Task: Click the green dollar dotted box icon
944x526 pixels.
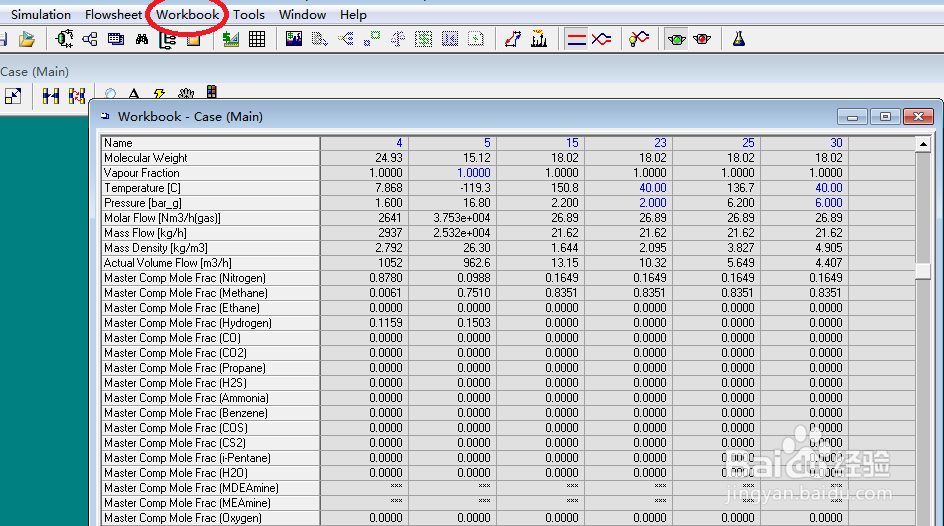Action: 424,40
